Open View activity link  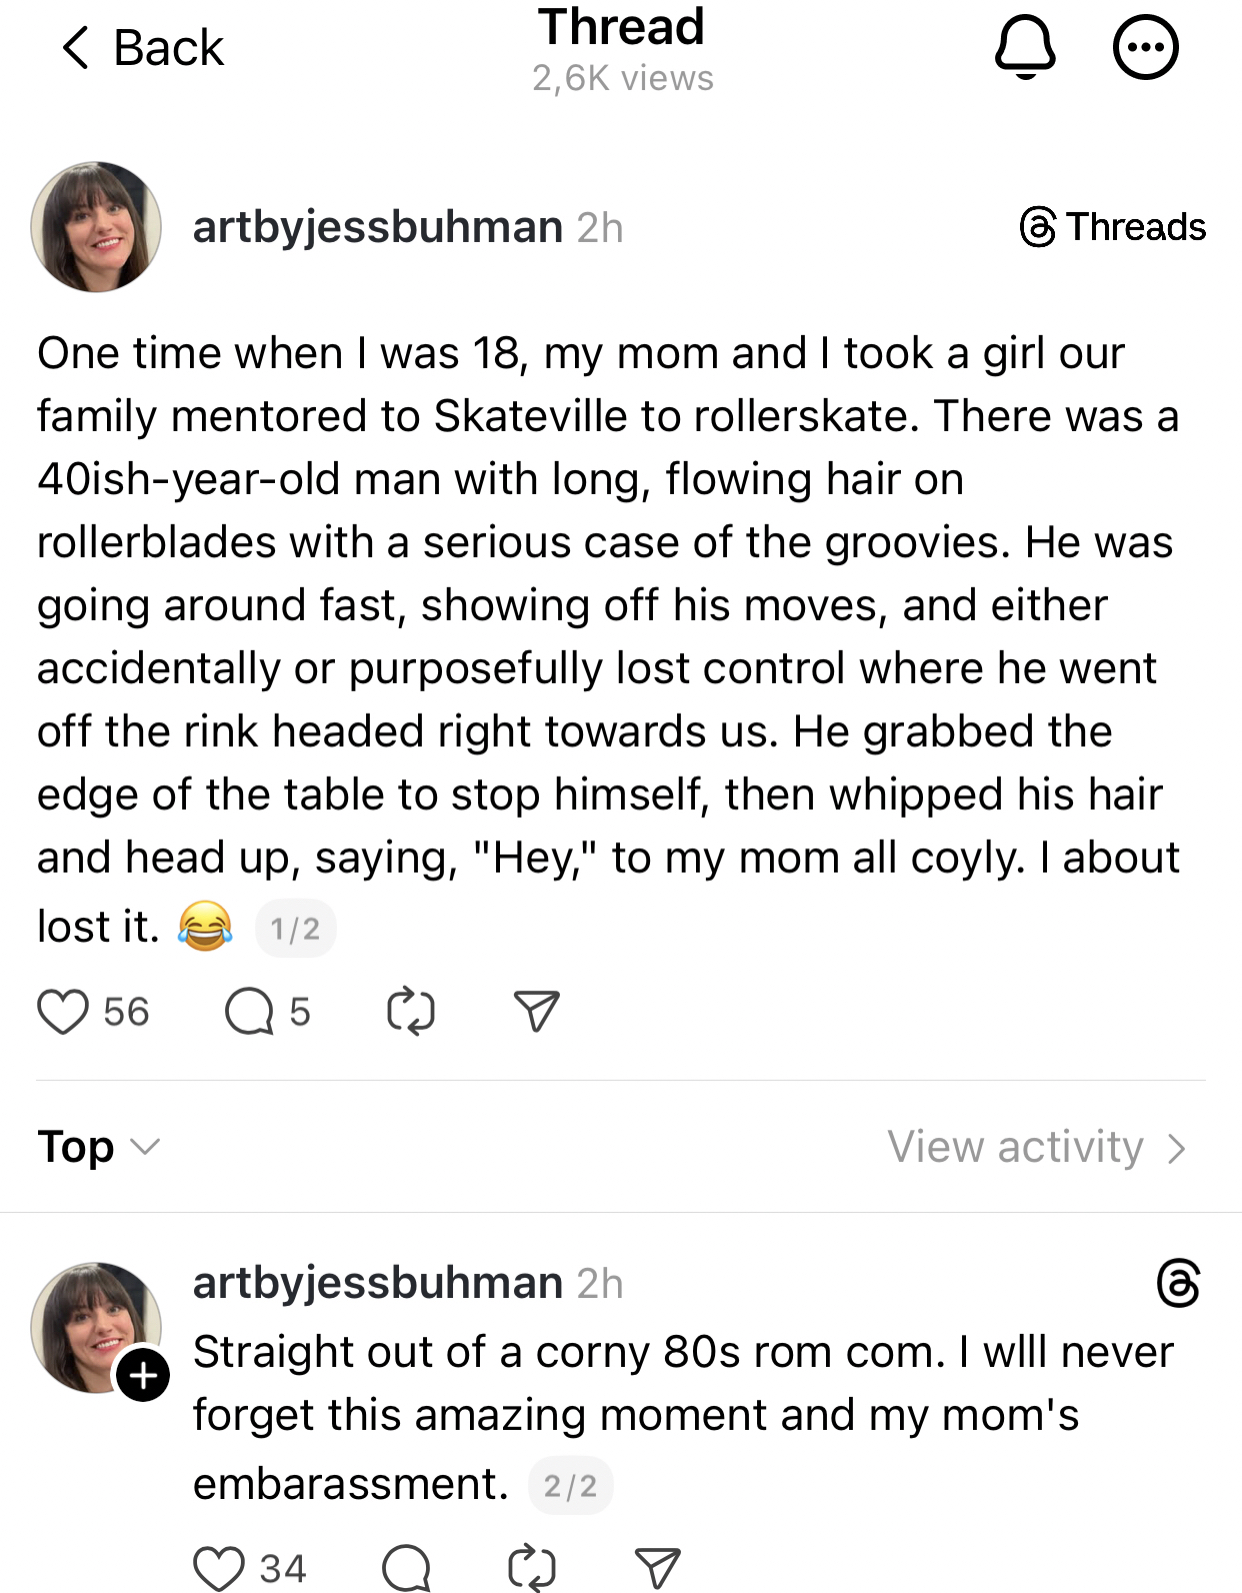point(1036,1147)
